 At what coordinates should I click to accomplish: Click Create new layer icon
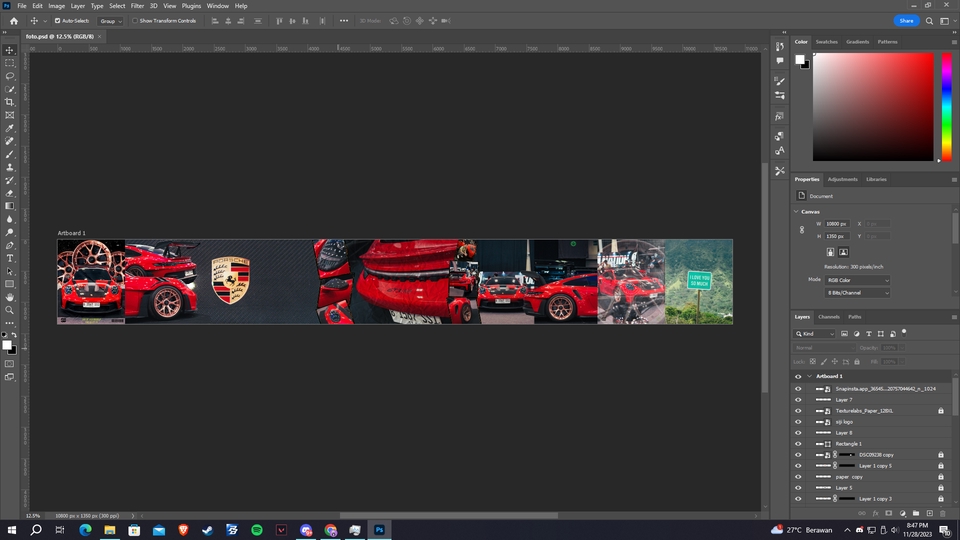tap(929, 513)
